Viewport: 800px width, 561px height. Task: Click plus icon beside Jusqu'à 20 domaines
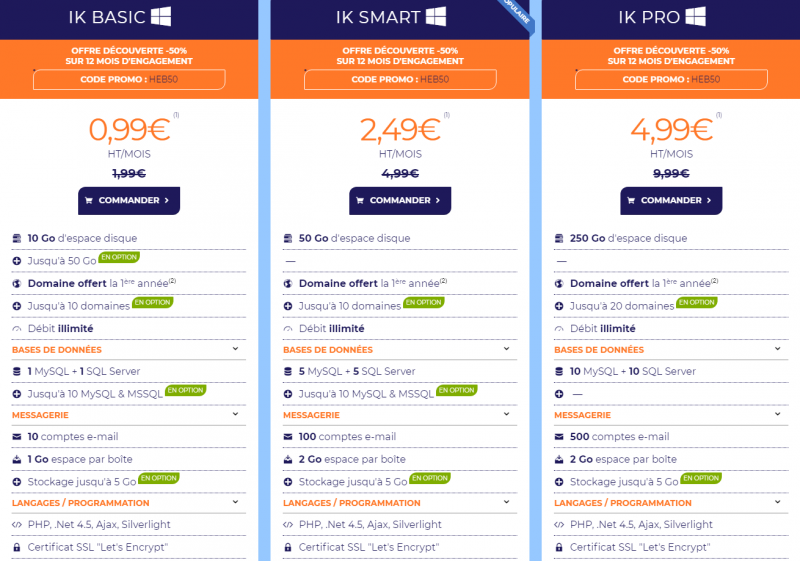pyautogui.click(x=559, y=306)
